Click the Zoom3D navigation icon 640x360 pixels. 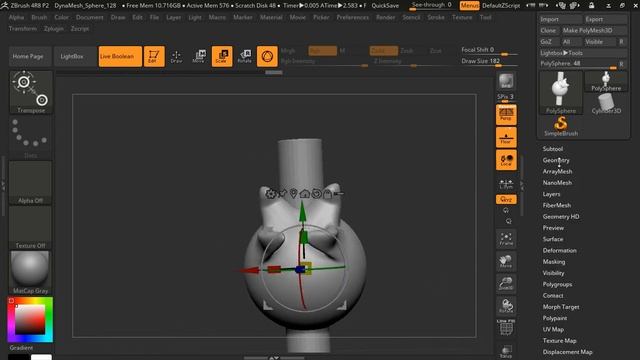click(506, 284)
